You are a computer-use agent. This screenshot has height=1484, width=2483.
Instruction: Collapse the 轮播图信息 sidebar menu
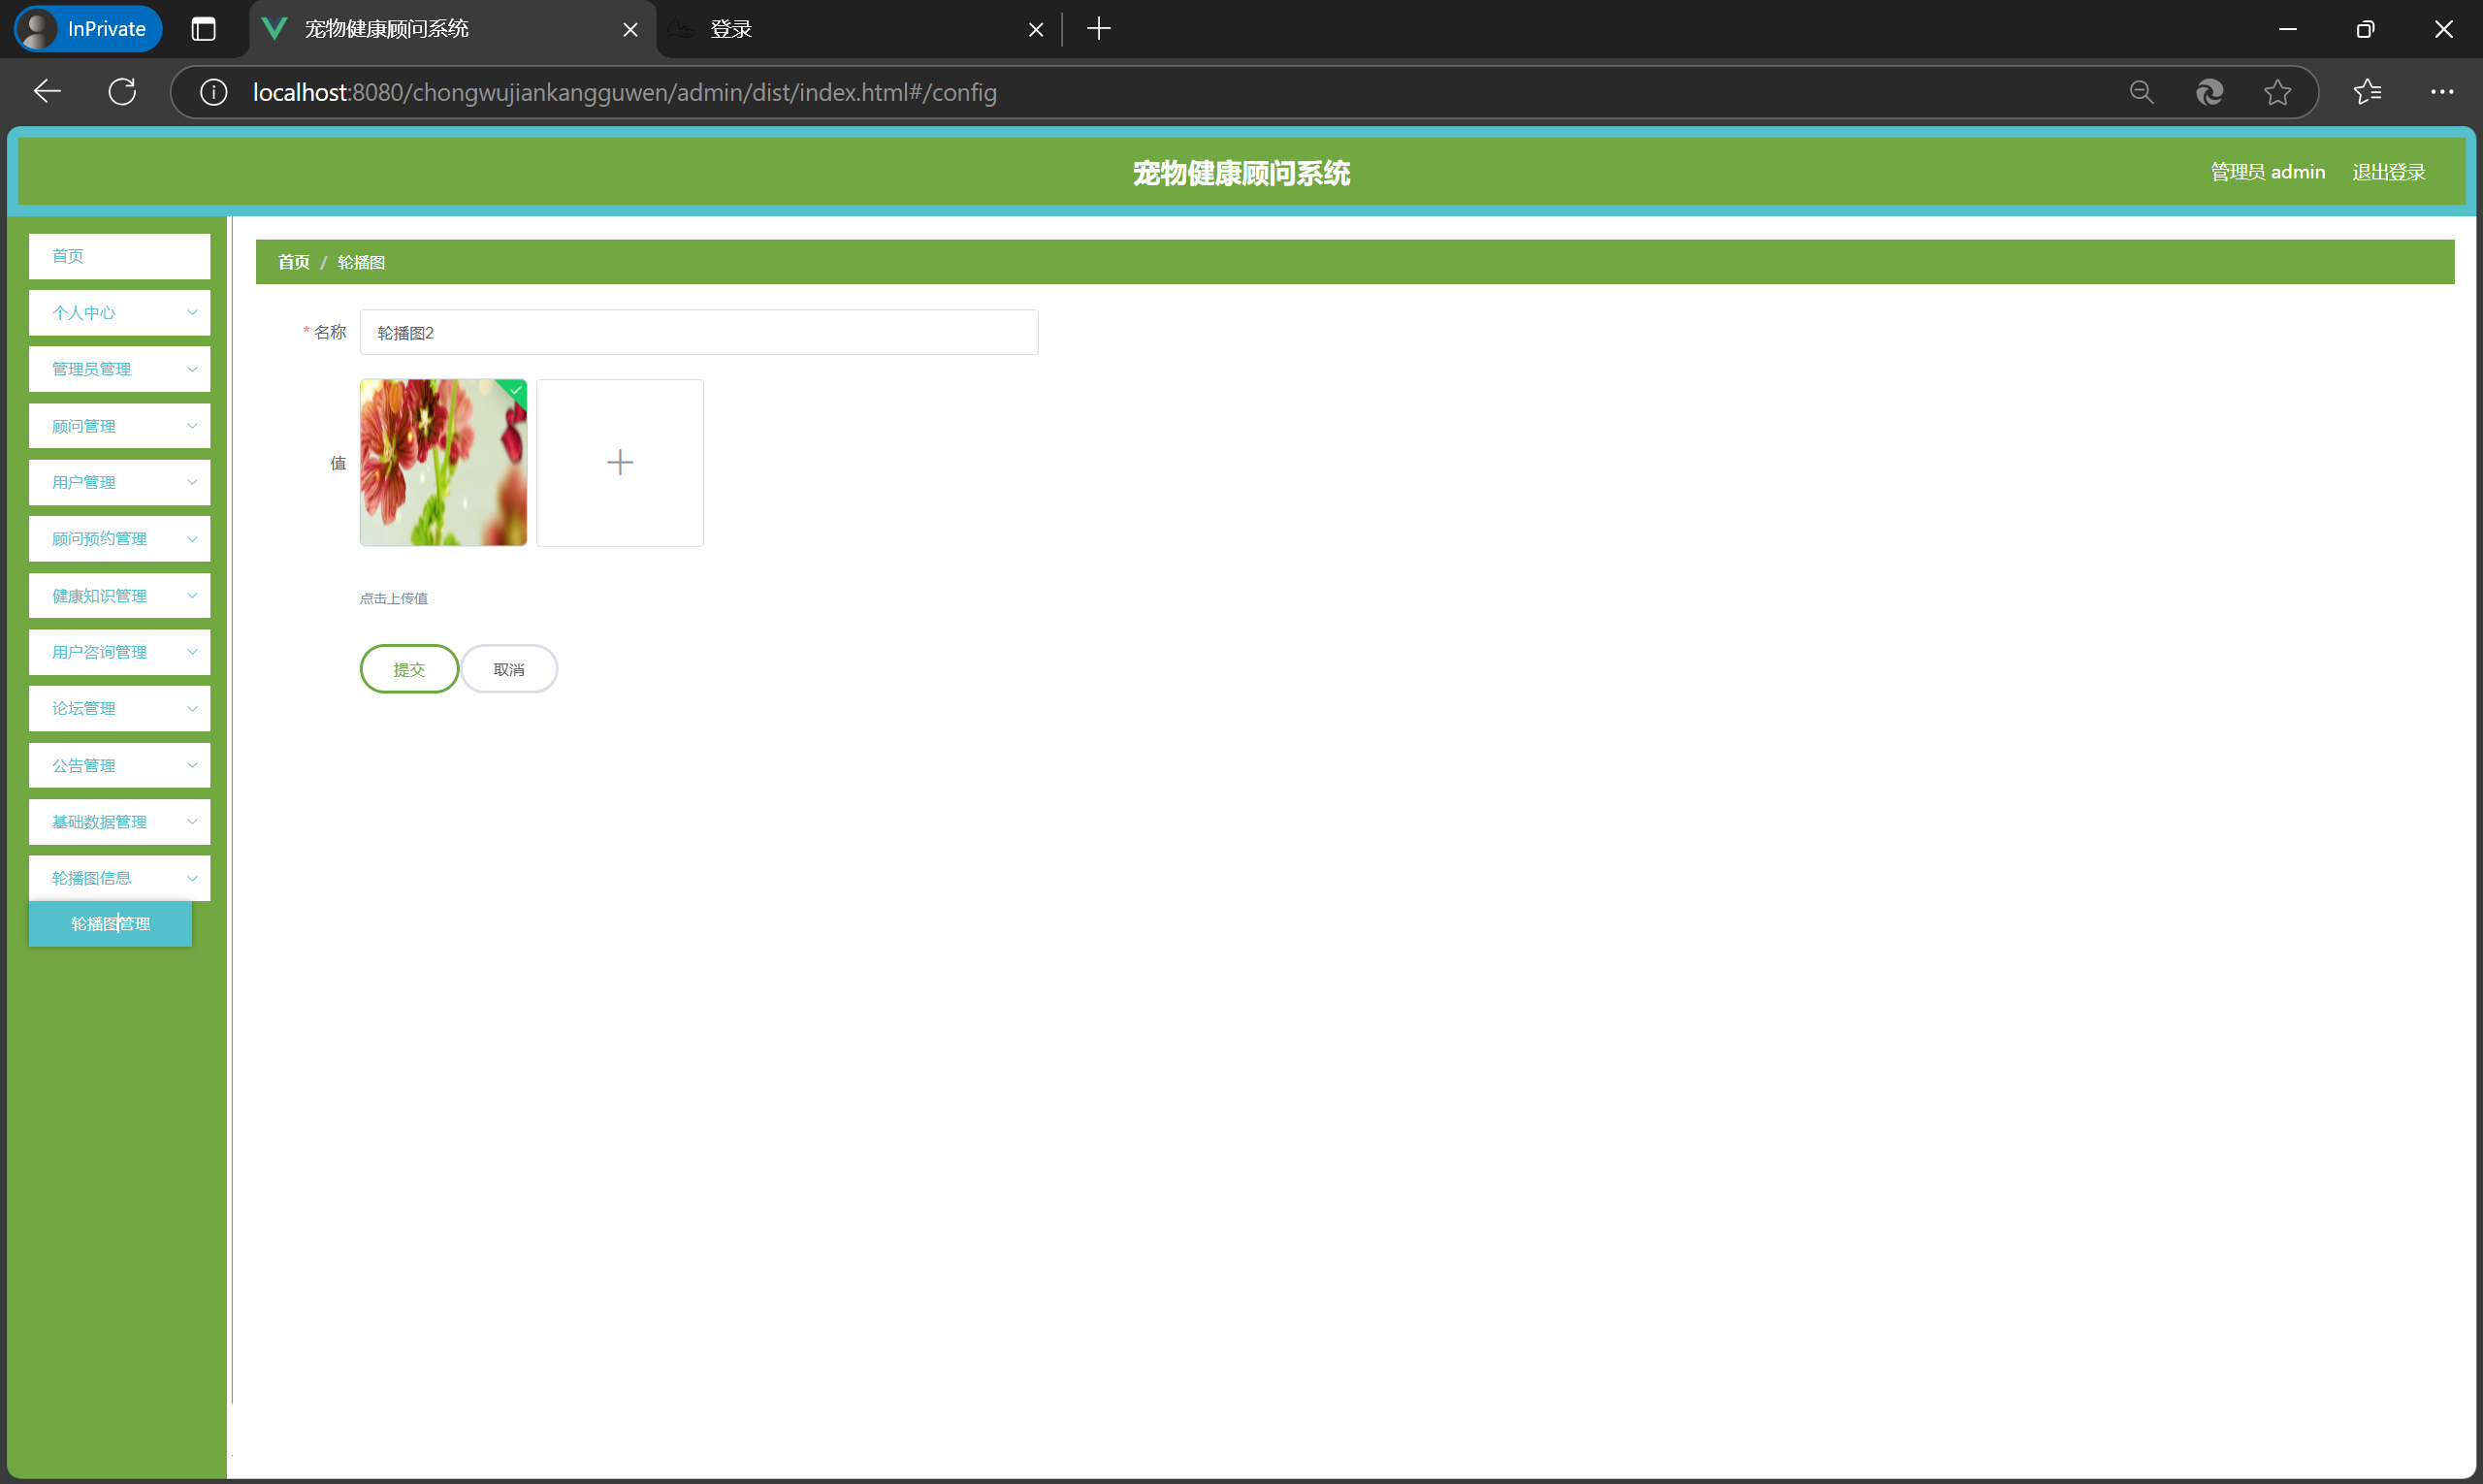119,878
